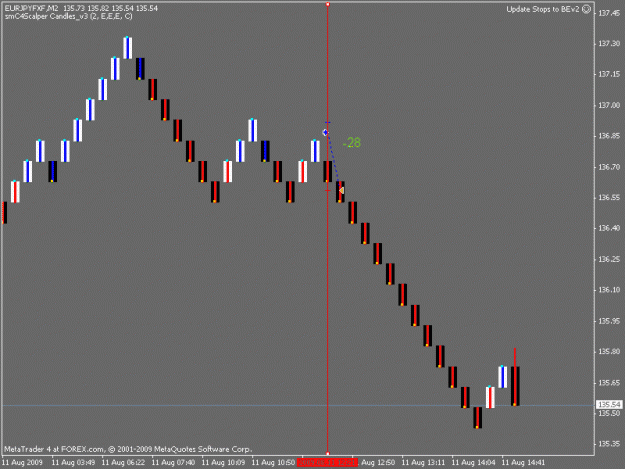The height and width of the screenshot is (469, 625).
Task: Click the MetaTrader 4 at FOREX.com copyright text
Action: click(128, 449)
